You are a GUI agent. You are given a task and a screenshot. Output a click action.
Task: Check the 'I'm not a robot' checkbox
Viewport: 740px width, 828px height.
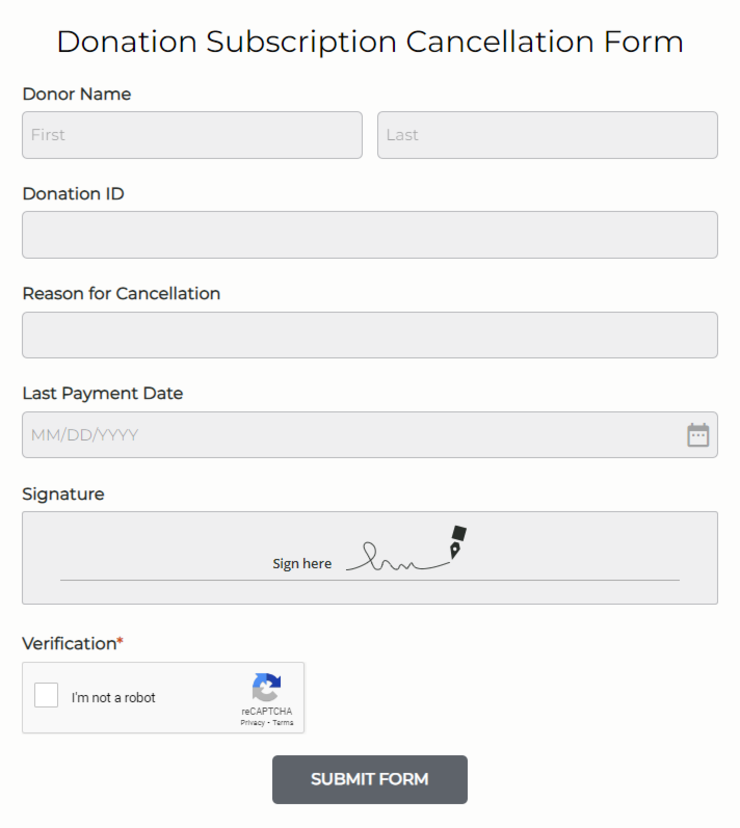pos(46,694)
